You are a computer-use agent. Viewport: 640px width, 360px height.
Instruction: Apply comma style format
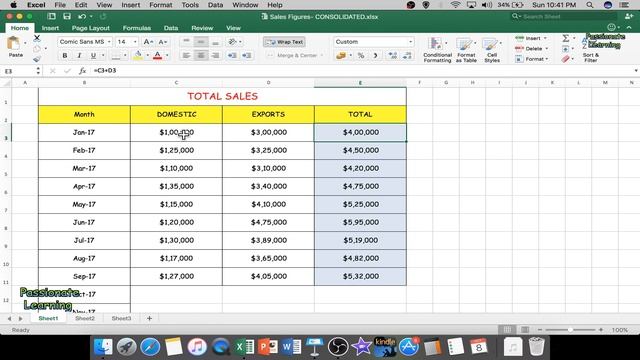376,56
